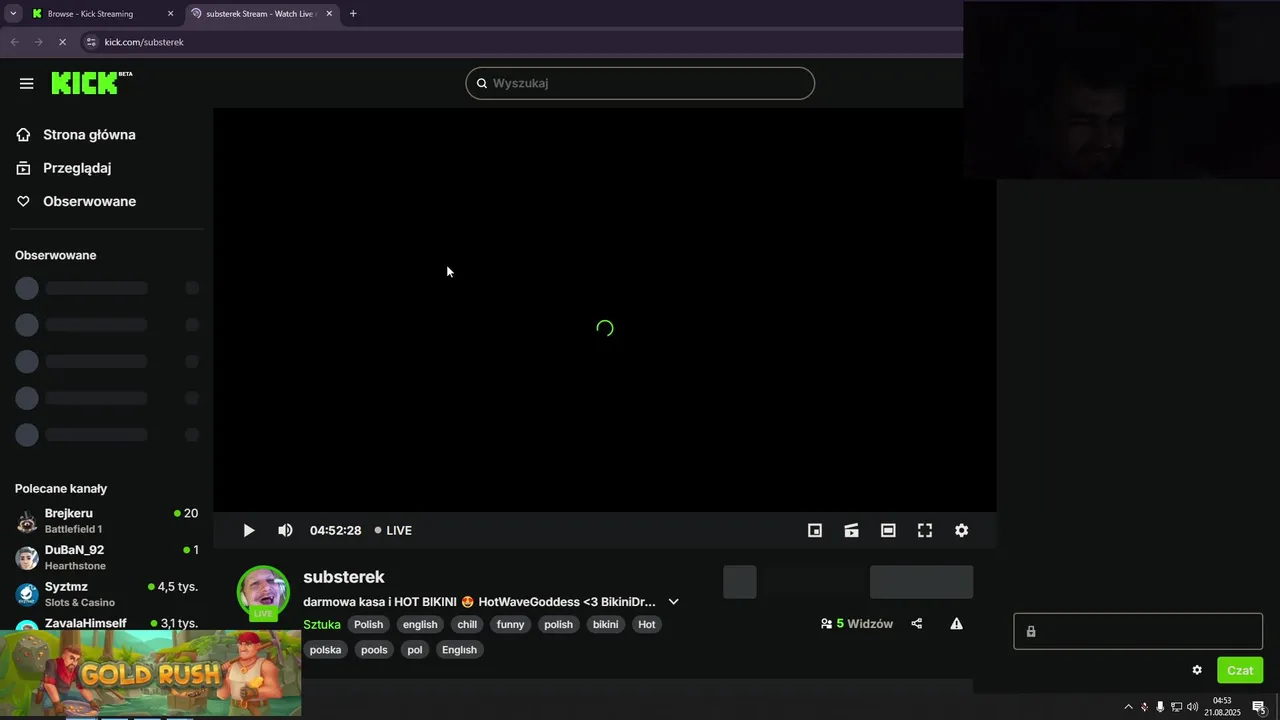Select the chill tag

click(467, 625)
